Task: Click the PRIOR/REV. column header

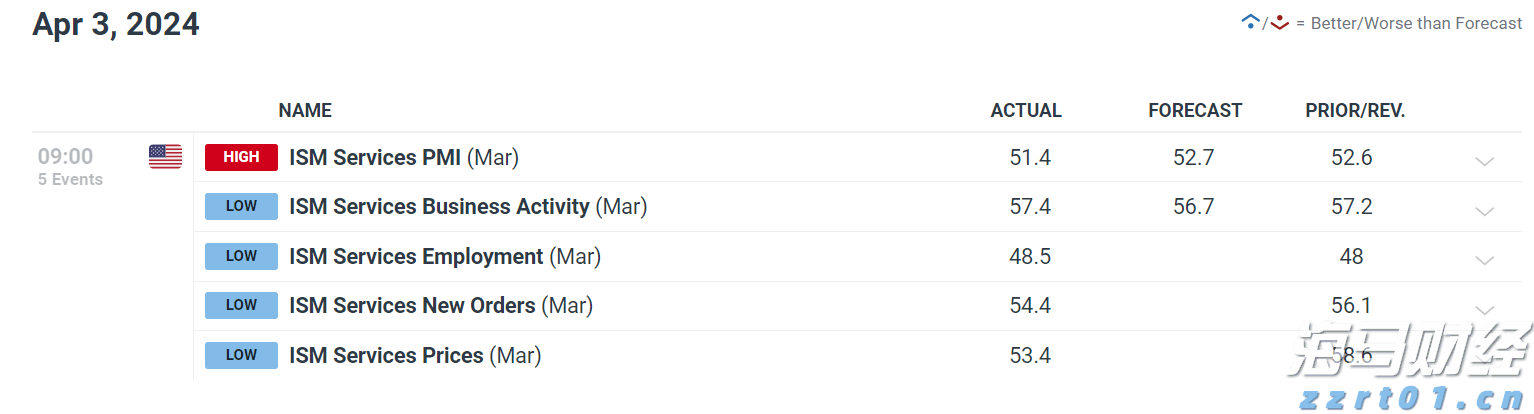Action: (1355, 111)
